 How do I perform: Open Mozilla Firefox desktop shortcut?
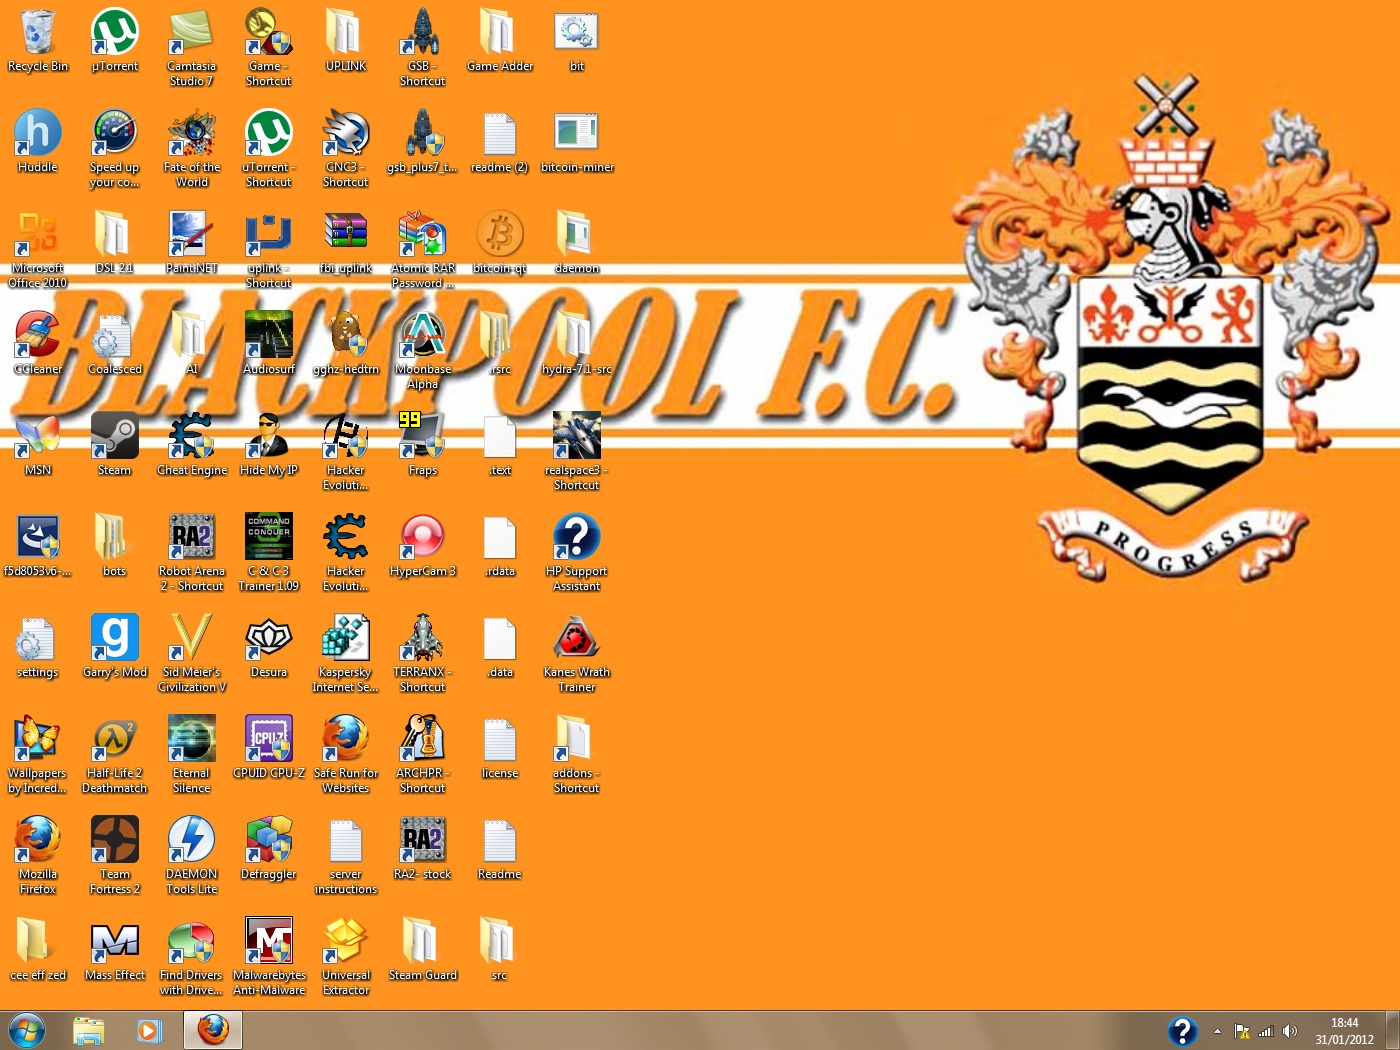click(x=38, y=855)
